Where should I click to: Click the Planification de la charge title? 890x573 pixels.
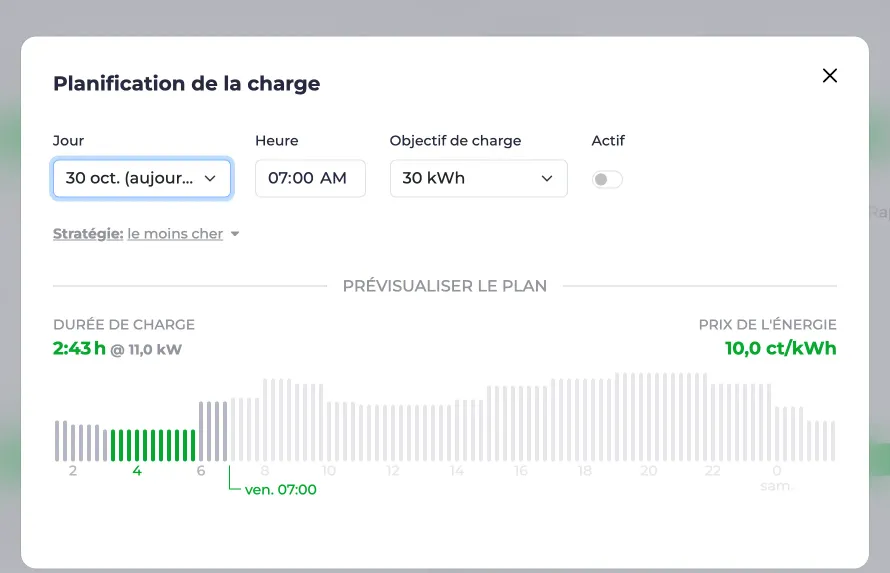pos(186,83)
